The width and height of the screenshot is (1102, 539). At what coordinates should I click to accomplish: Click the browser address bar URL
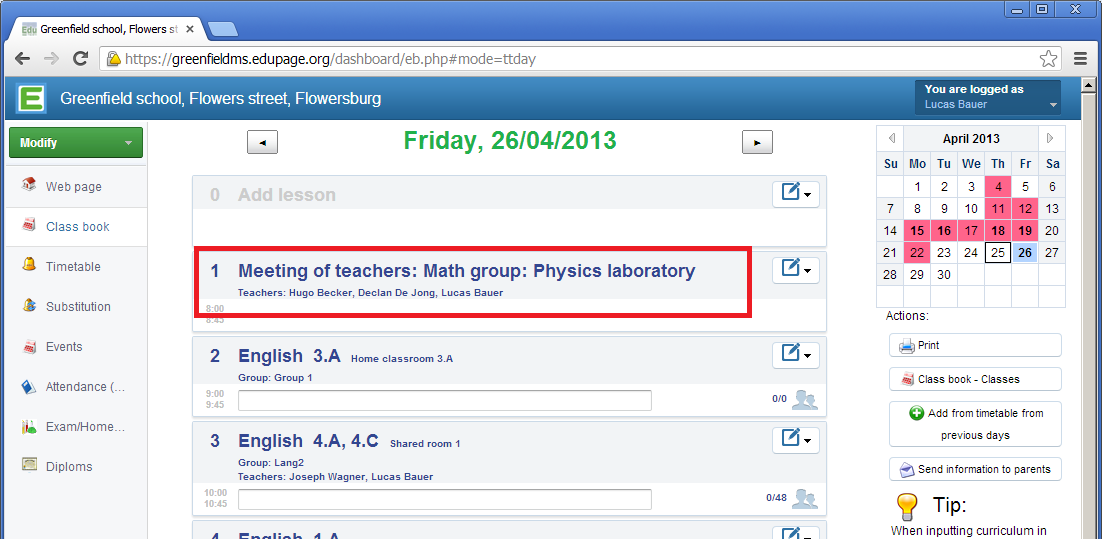point(330,59)
